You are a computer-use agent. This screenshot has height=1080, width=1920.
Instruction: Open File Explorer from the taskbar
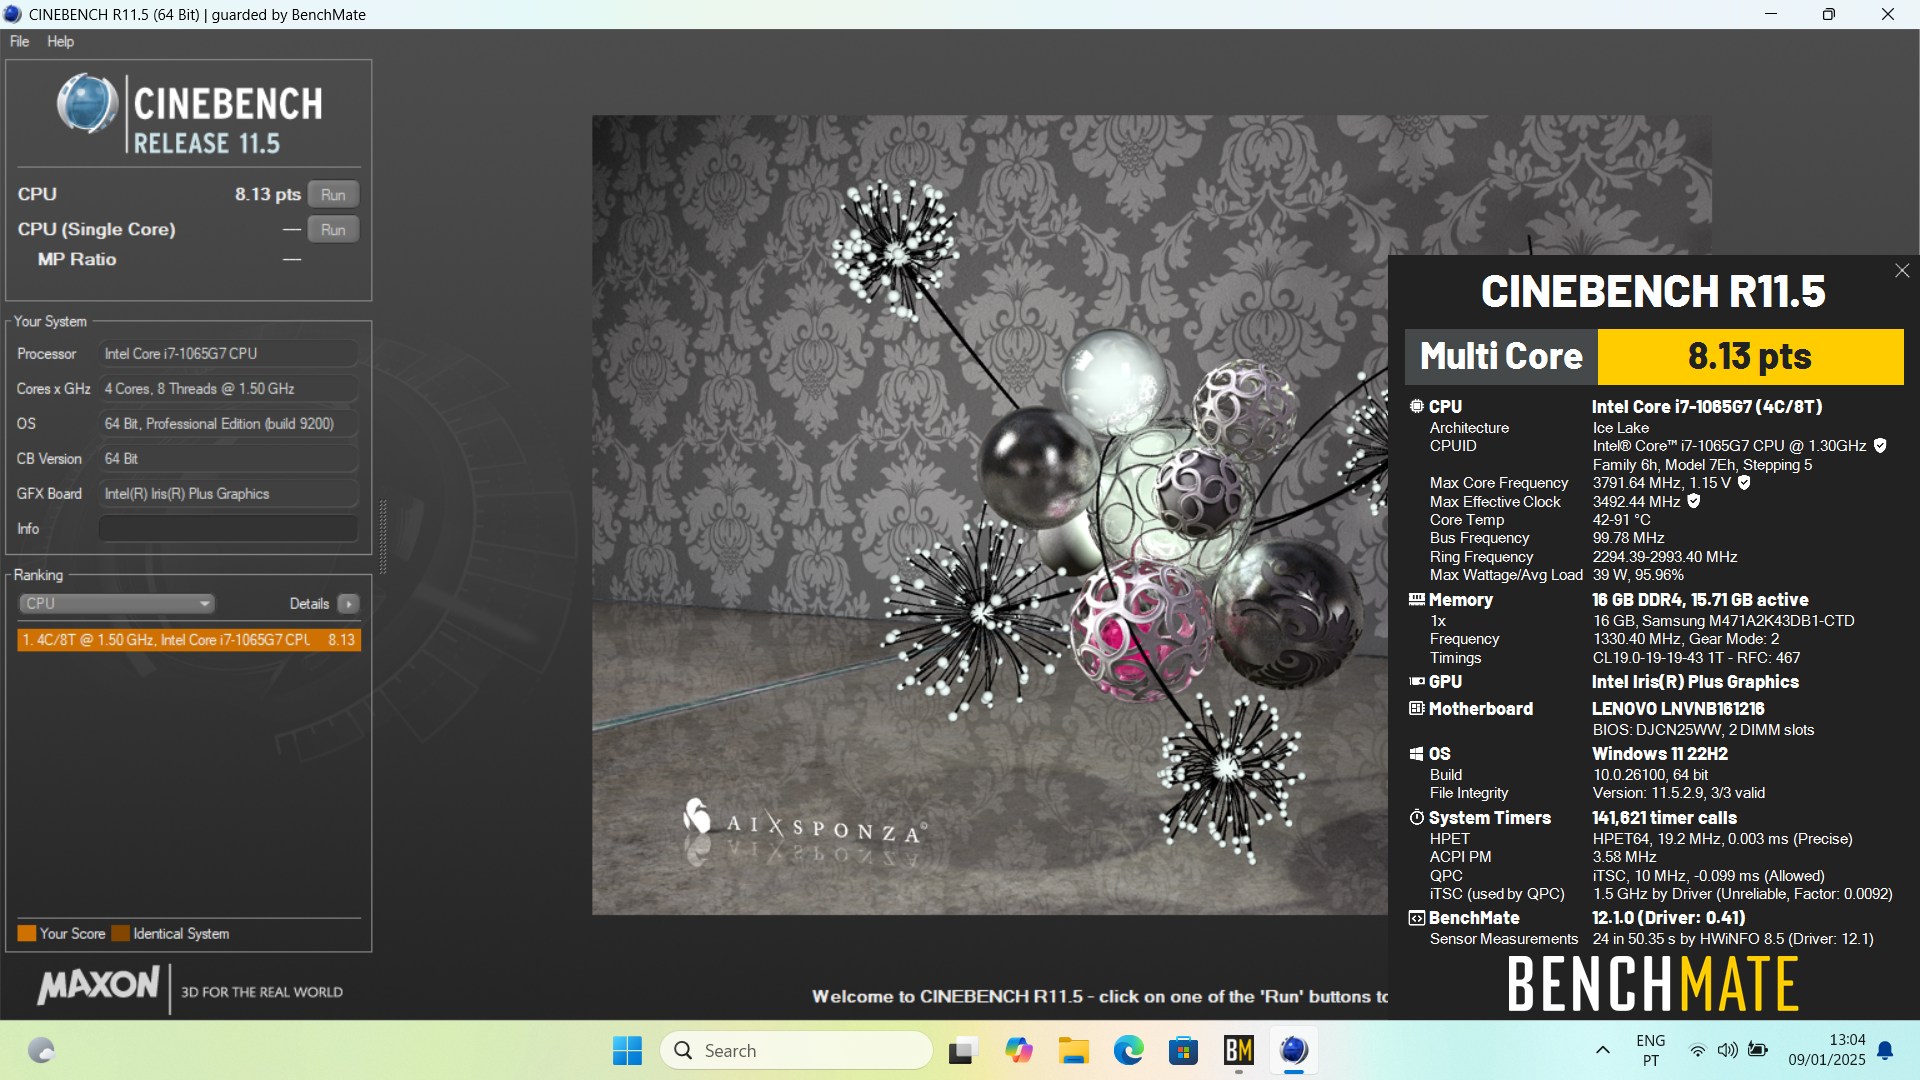tap(1073, 1050)
